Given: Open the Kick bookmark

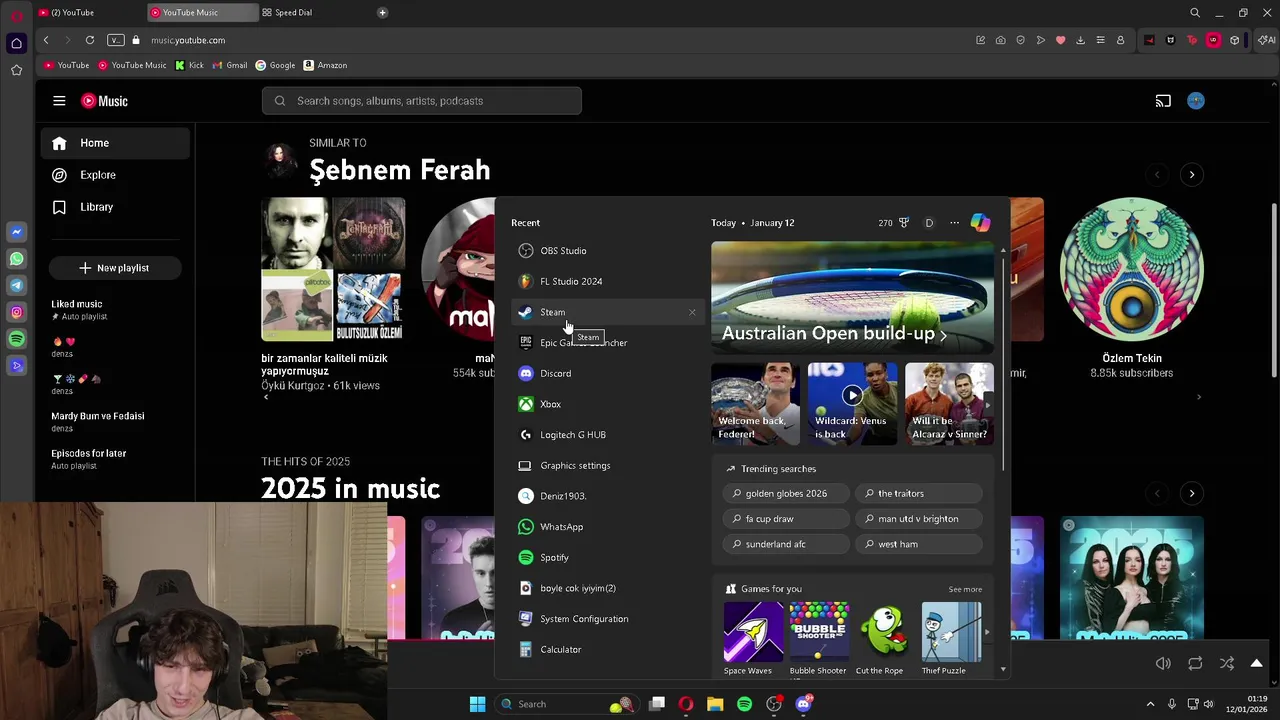Looking at the screenshot, I should (x=189, y=65).
